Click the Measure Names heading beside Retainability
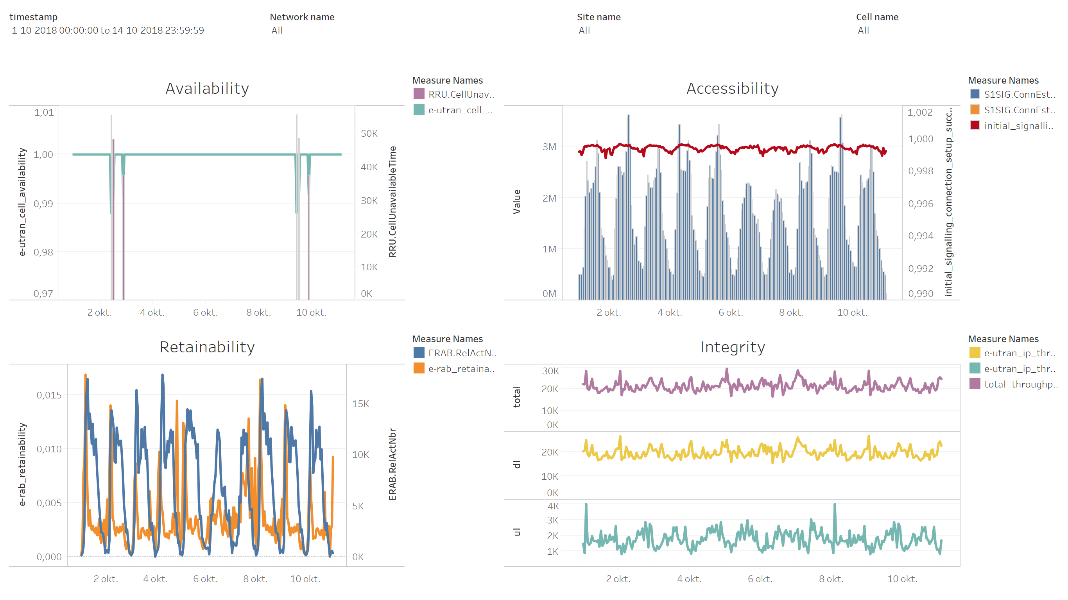 (x=447, y=339)
